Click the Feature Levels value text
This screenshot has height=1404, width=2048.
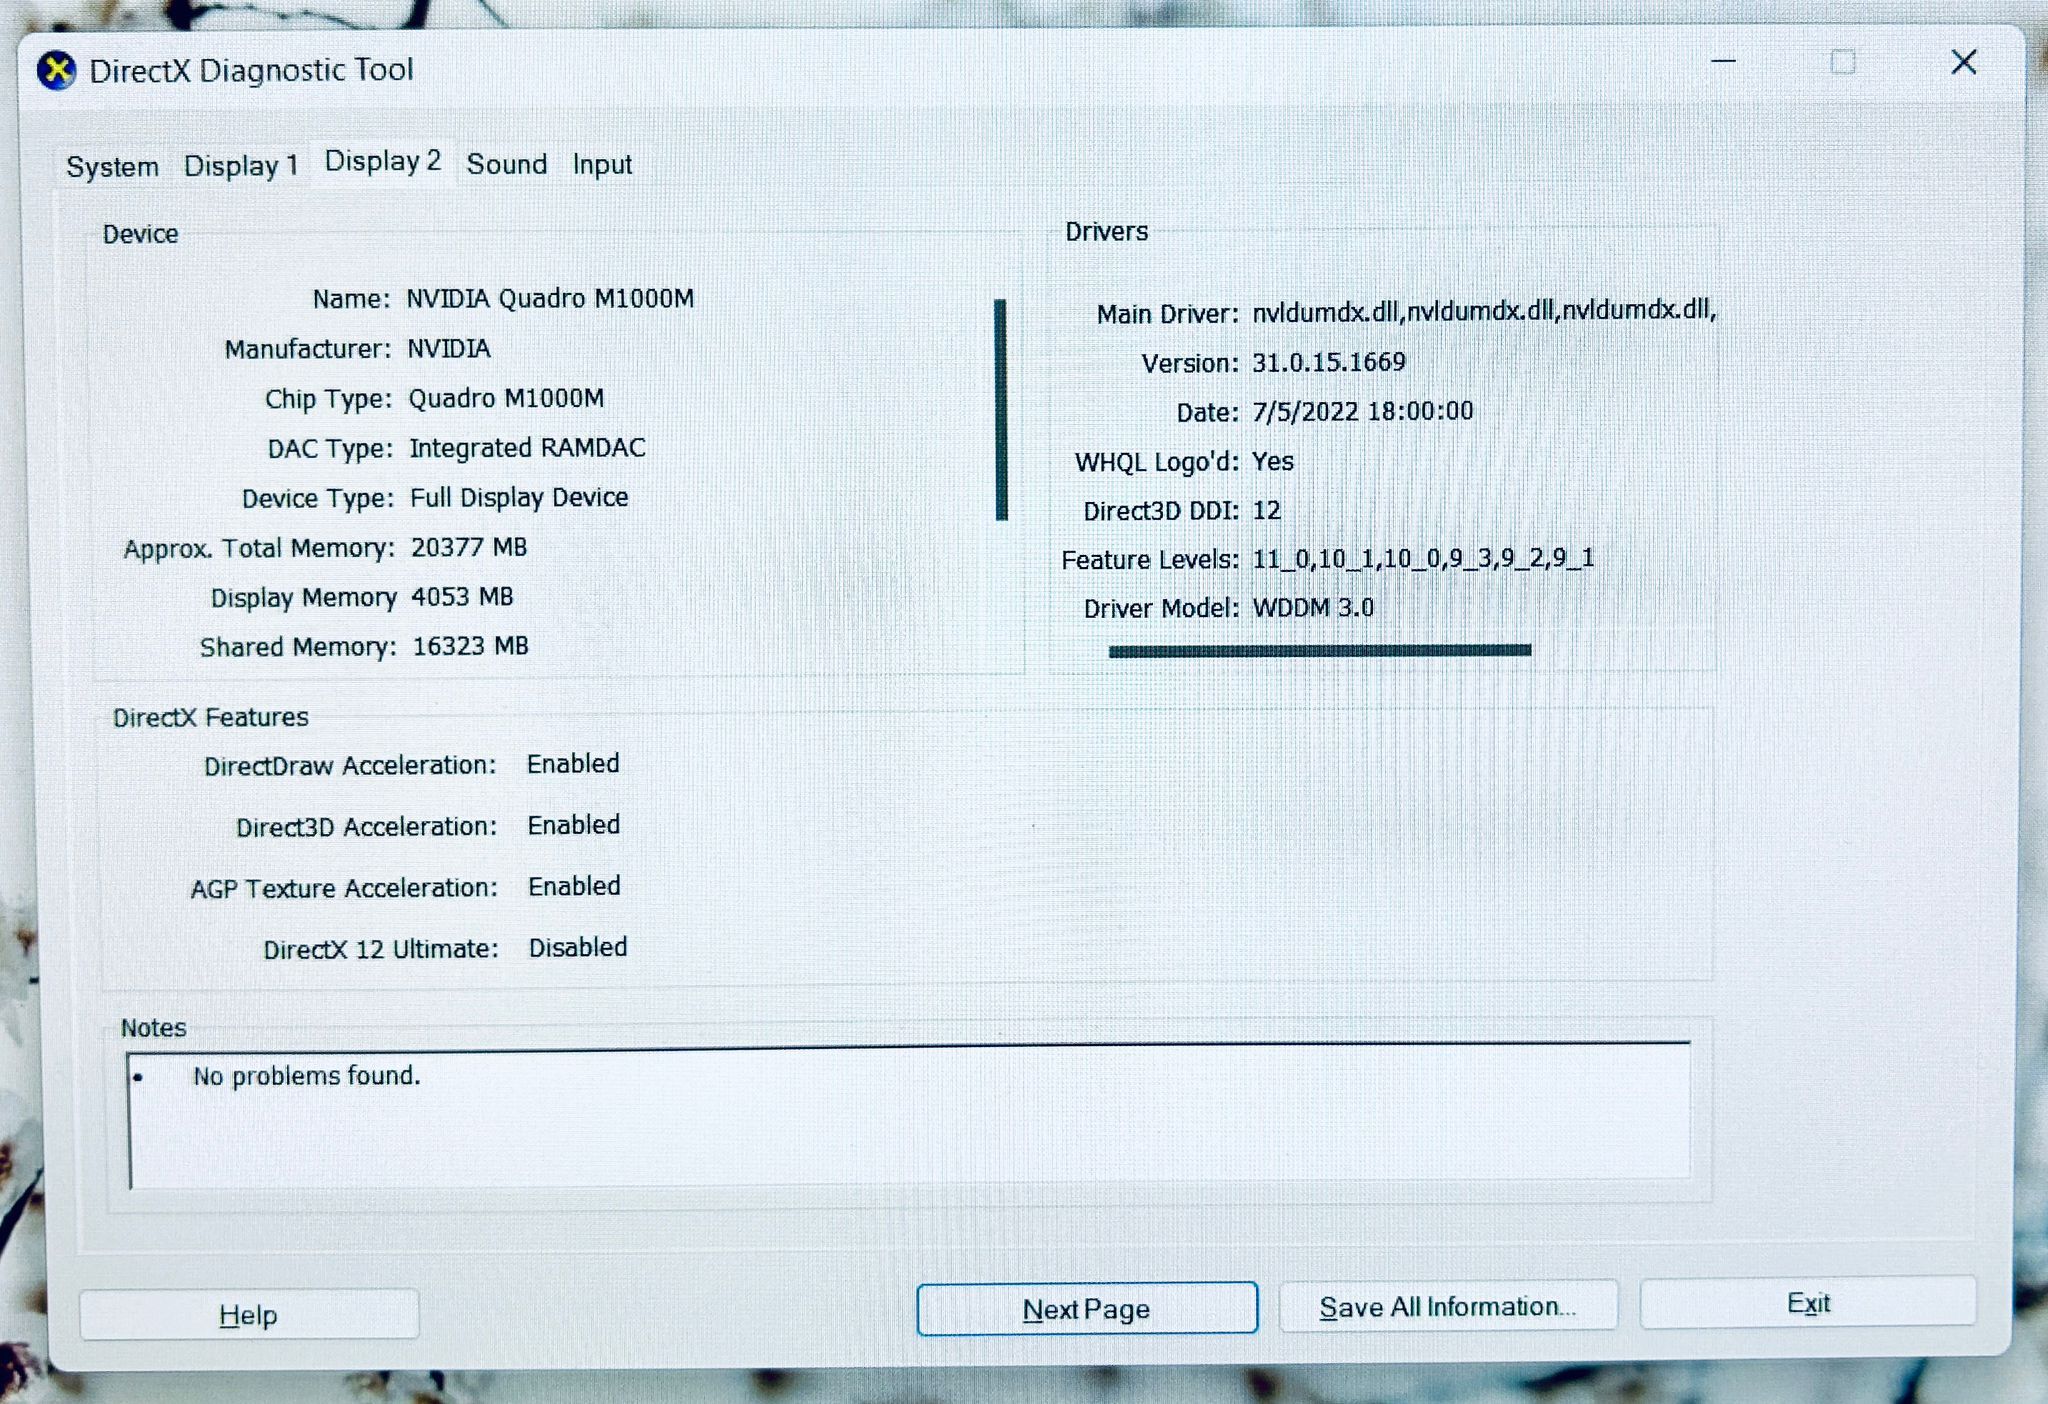pyautogui.click(x=1420, y=559)
